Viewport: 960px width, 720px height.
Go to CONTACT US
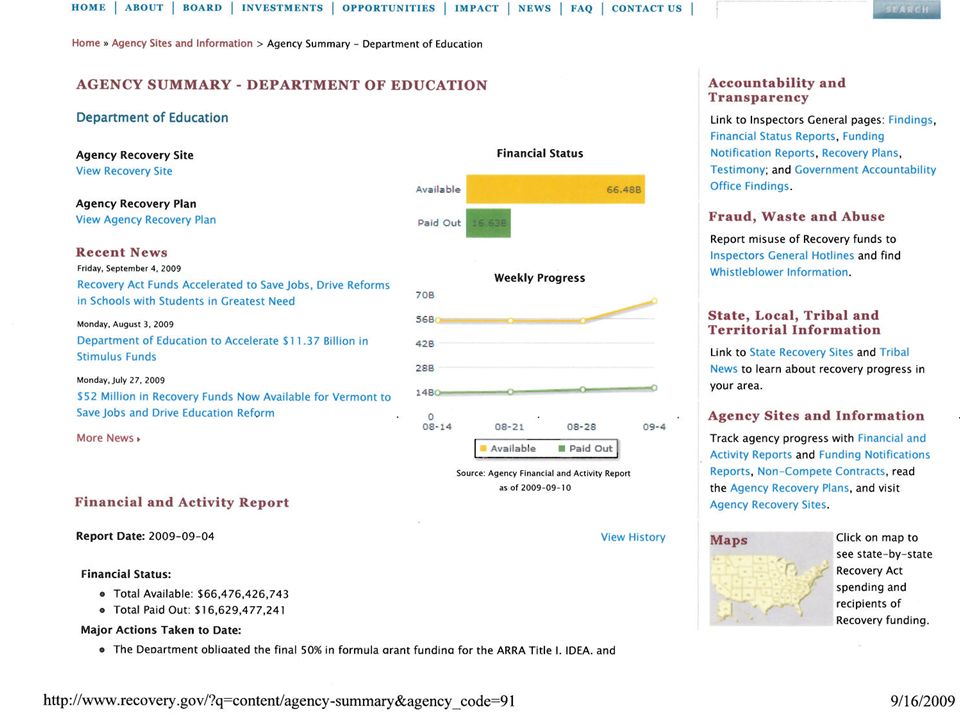coord(647,8)
